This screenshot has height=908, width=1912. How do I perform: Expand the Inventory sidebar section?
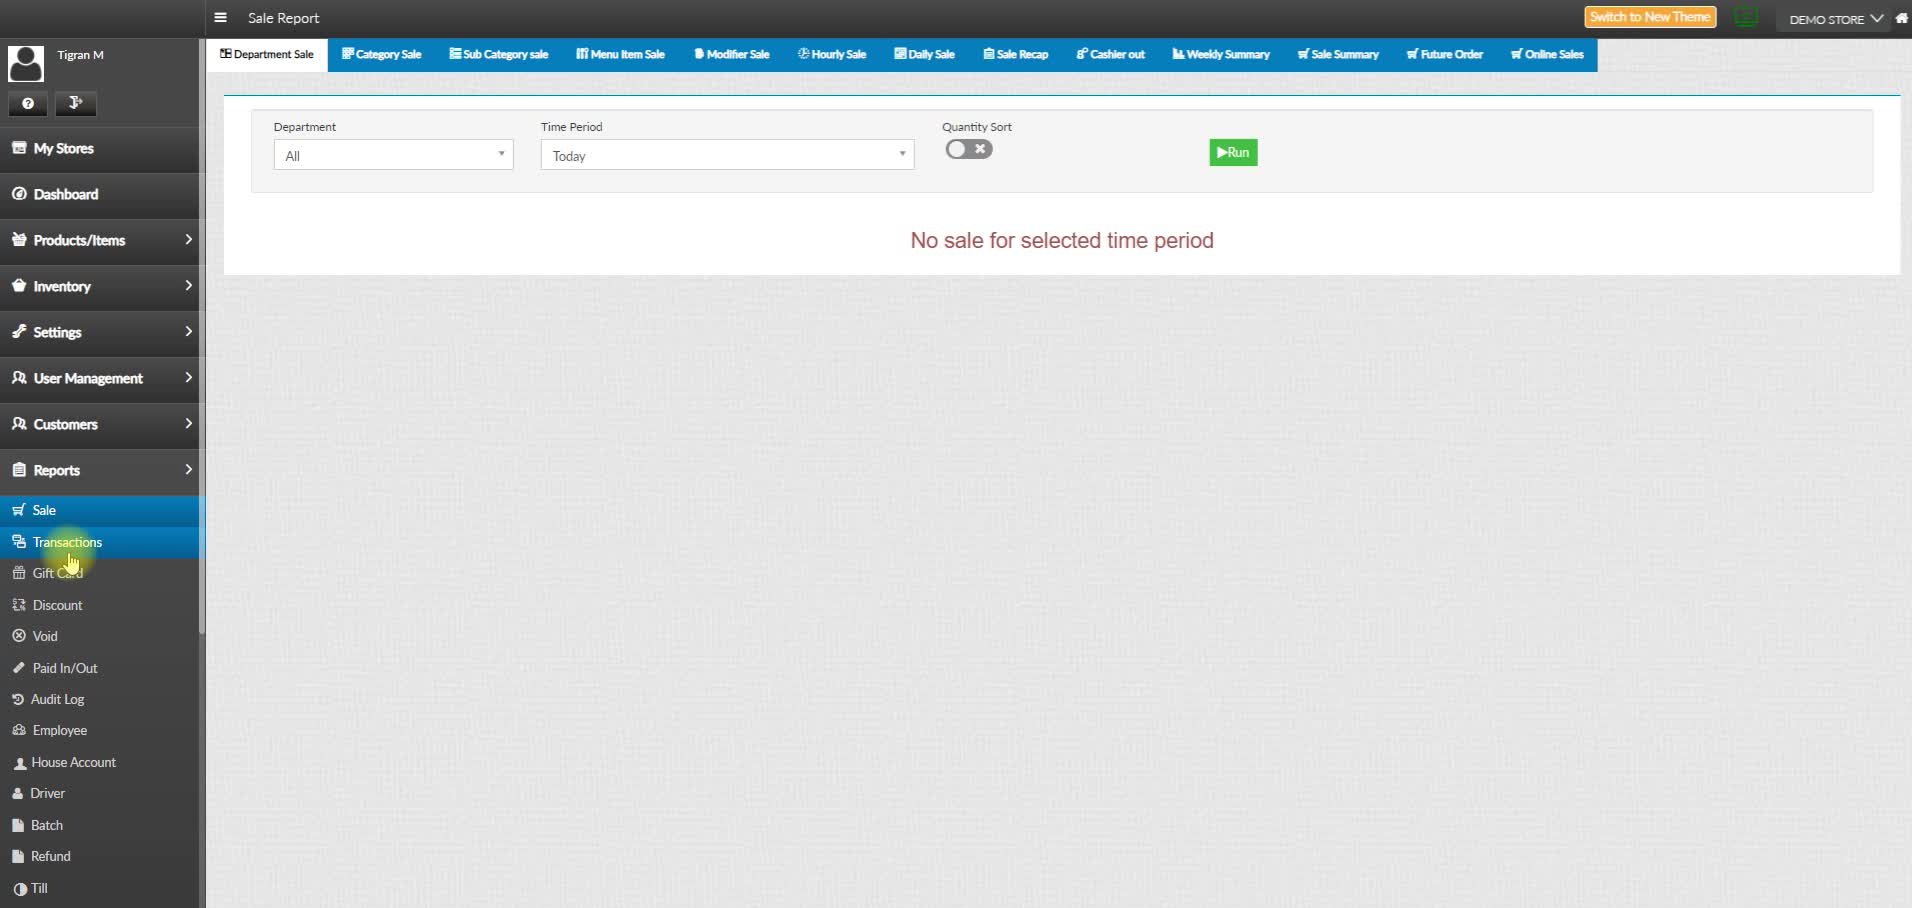(100, 286)
